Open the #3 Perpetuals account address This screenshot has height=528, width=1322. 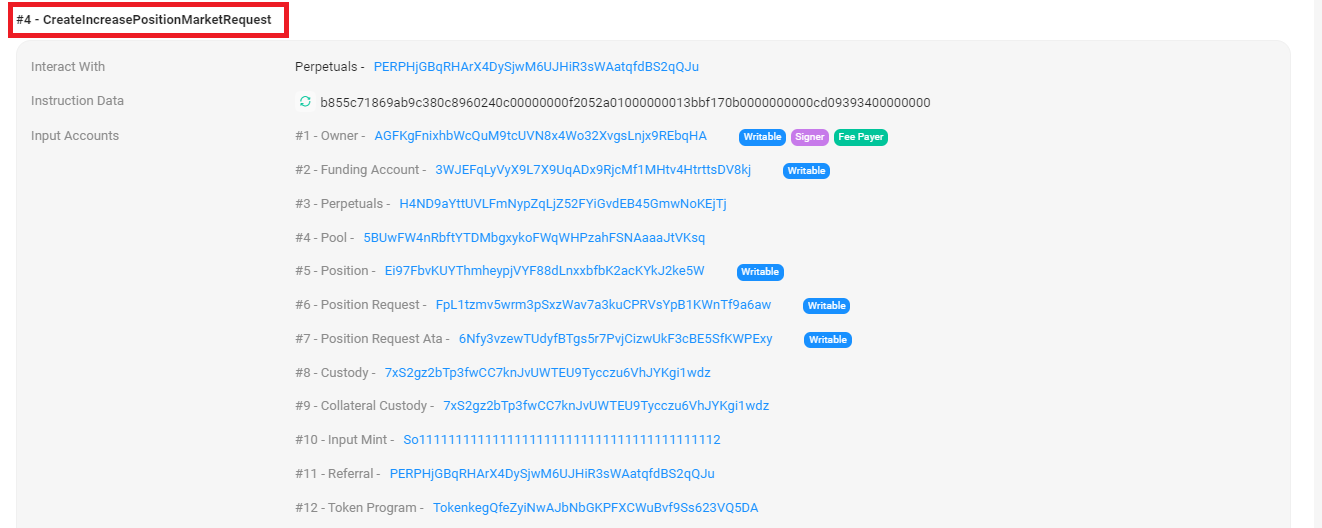click(x=562, y=204)
